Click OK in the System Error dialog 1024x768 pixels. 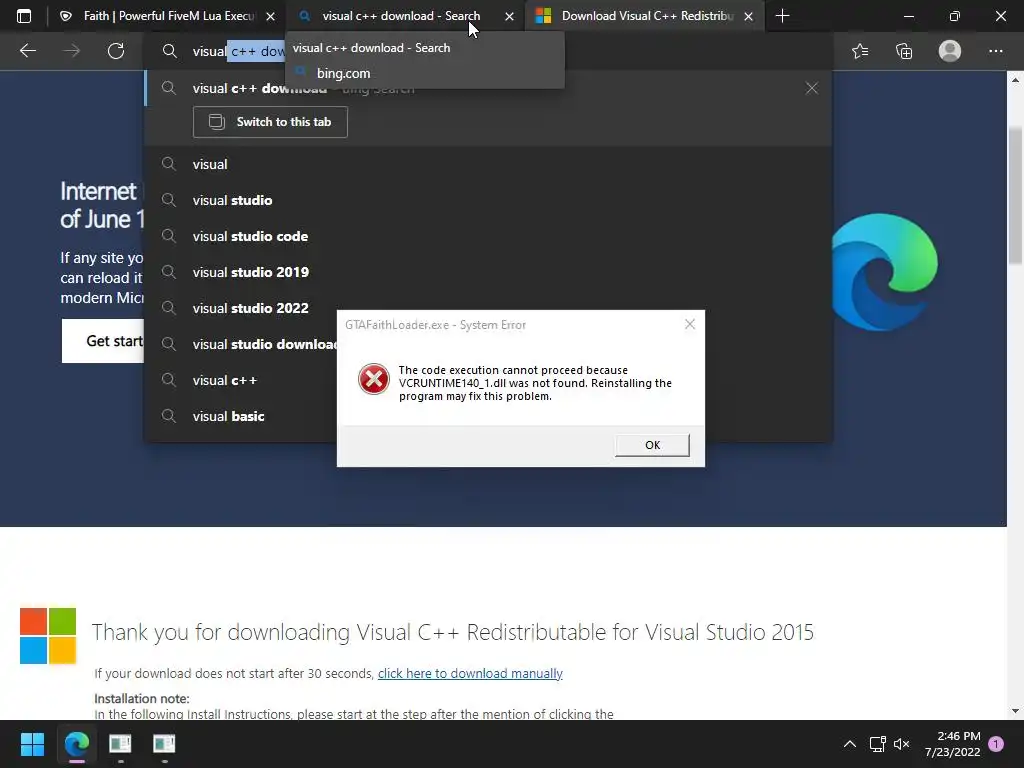click(x=652, y=445)
